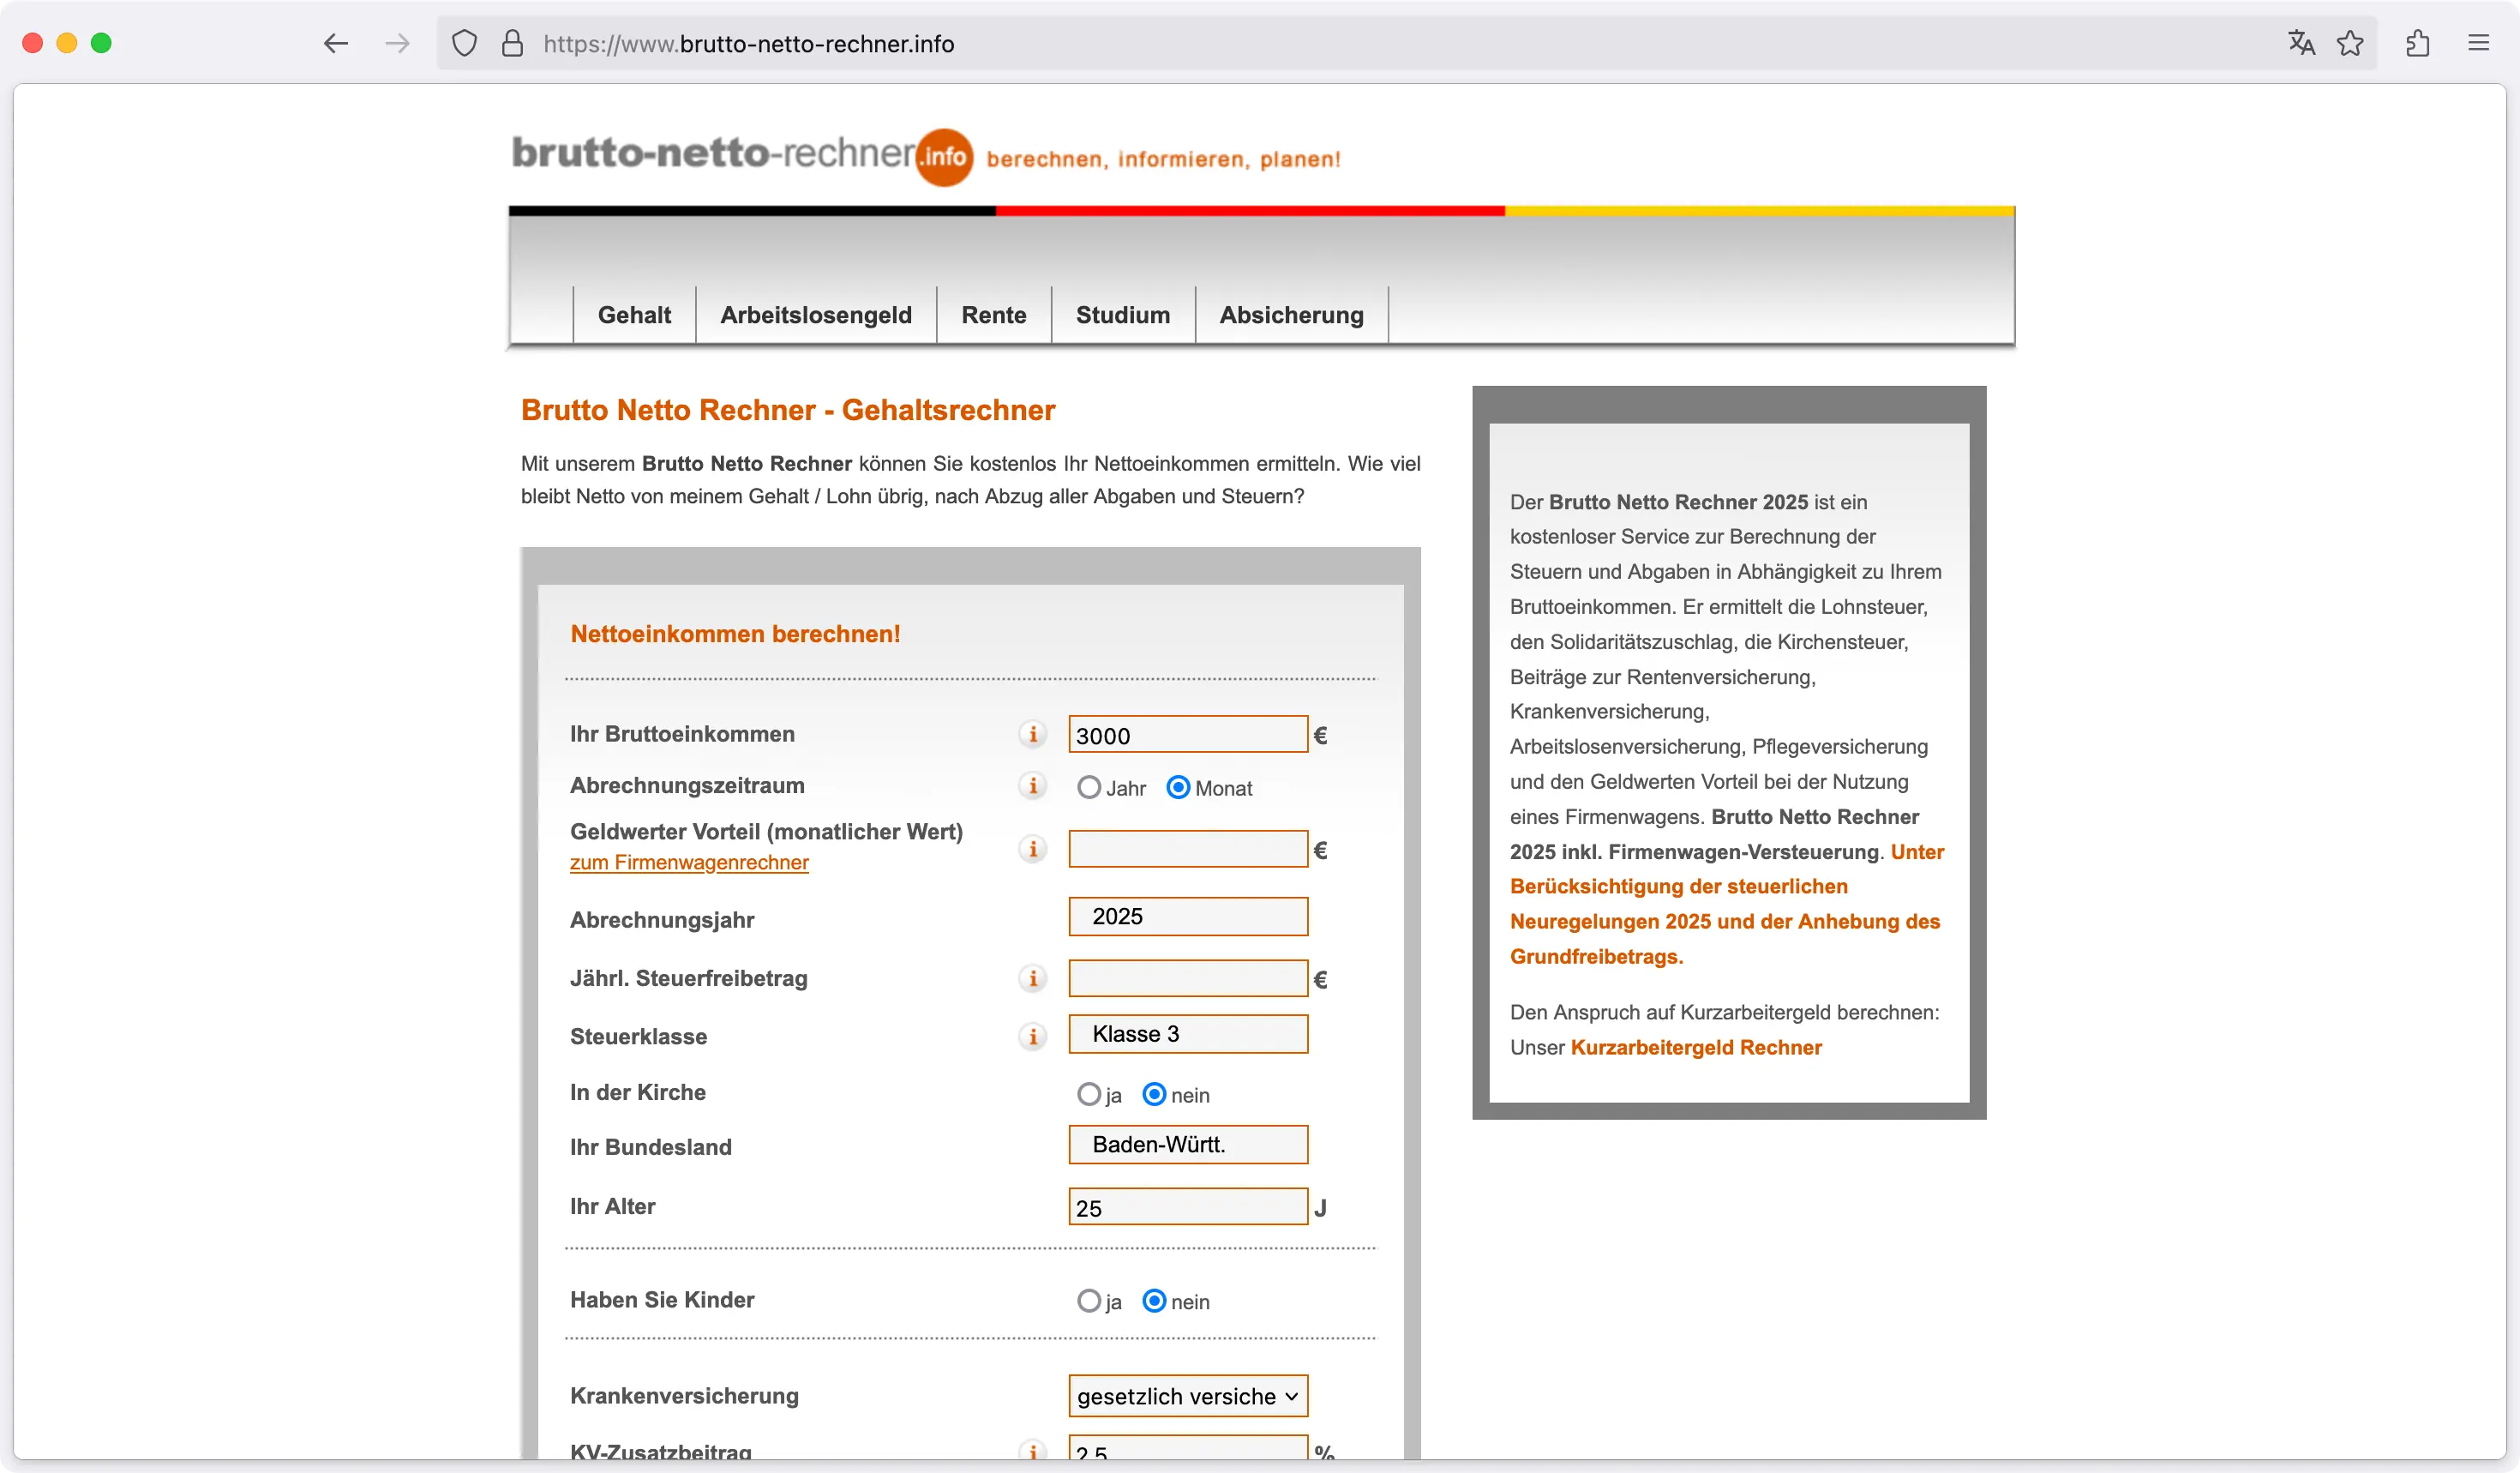Screen dimensions: 2520x1473
Task: Open the Rente navigation tab
Action: [x=993, y=315]
